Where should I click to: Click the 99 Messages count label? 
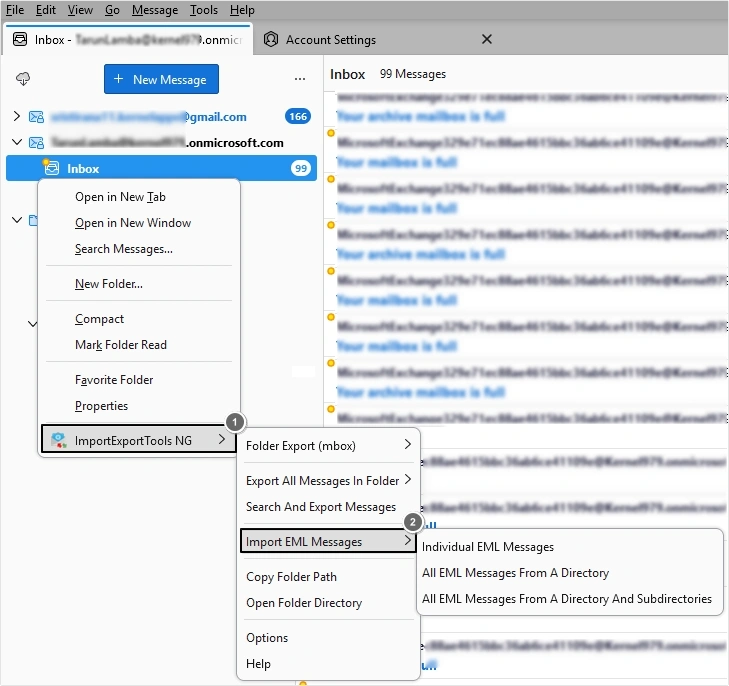pos(412,74)
